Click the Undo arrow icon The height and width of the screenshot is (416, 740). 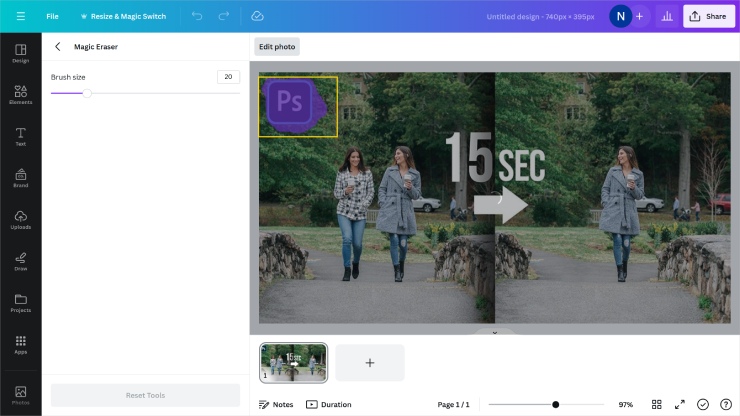tap(197, 17)
